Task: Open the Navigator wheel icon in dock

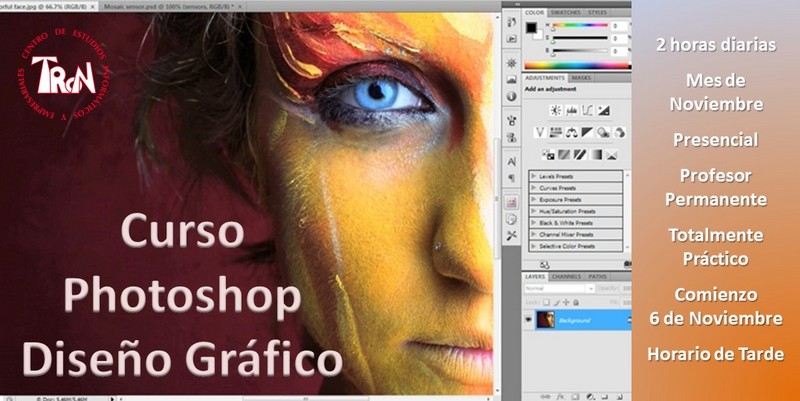Action: tap(512, 63)
